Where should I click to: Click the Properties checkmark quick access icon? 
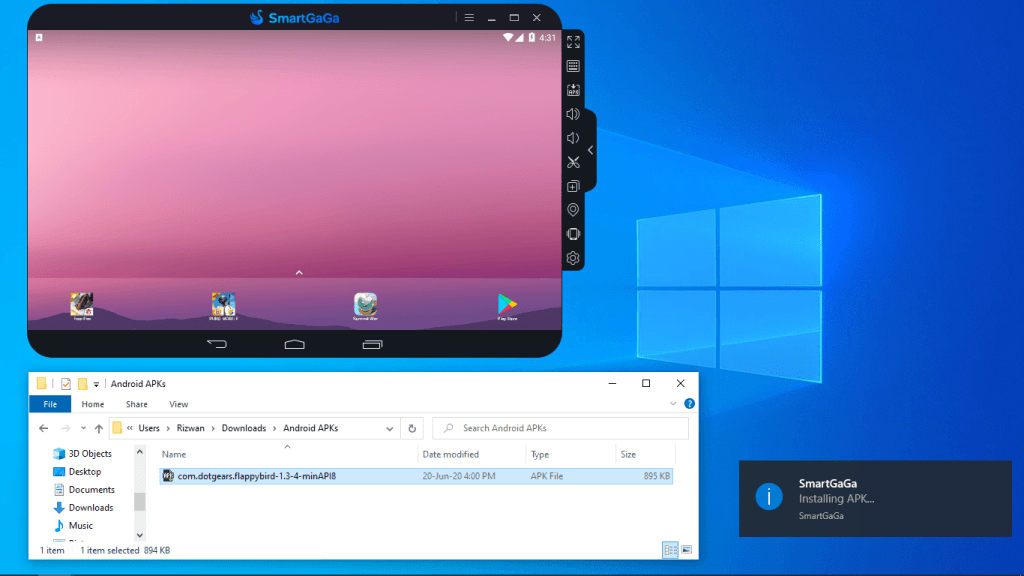pos(65,384)
